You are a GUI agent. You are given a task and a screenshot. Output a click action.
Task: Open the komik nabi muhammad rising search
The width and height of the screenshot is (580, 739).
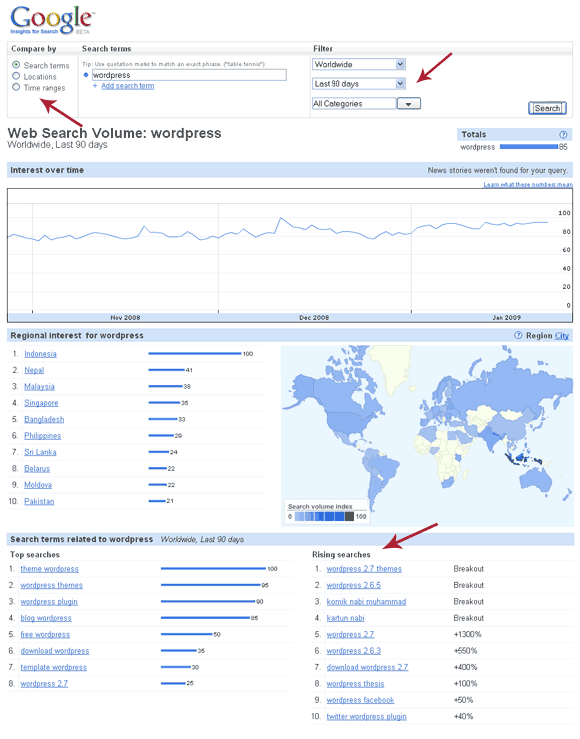[x=366, y=602]
